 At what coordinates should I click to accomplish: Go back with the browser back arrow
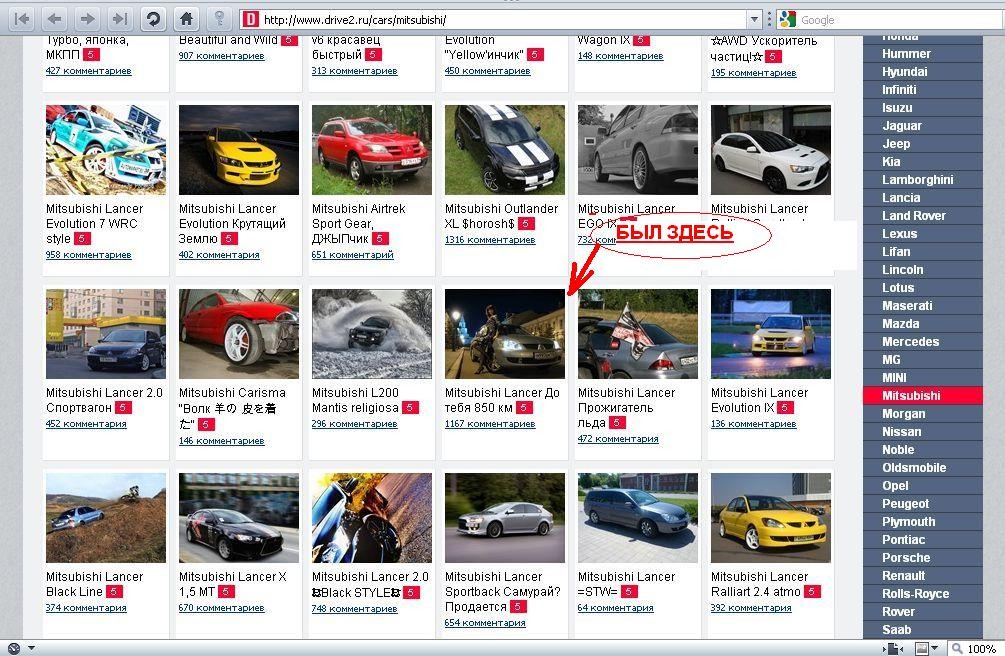[x=55, y=19]
